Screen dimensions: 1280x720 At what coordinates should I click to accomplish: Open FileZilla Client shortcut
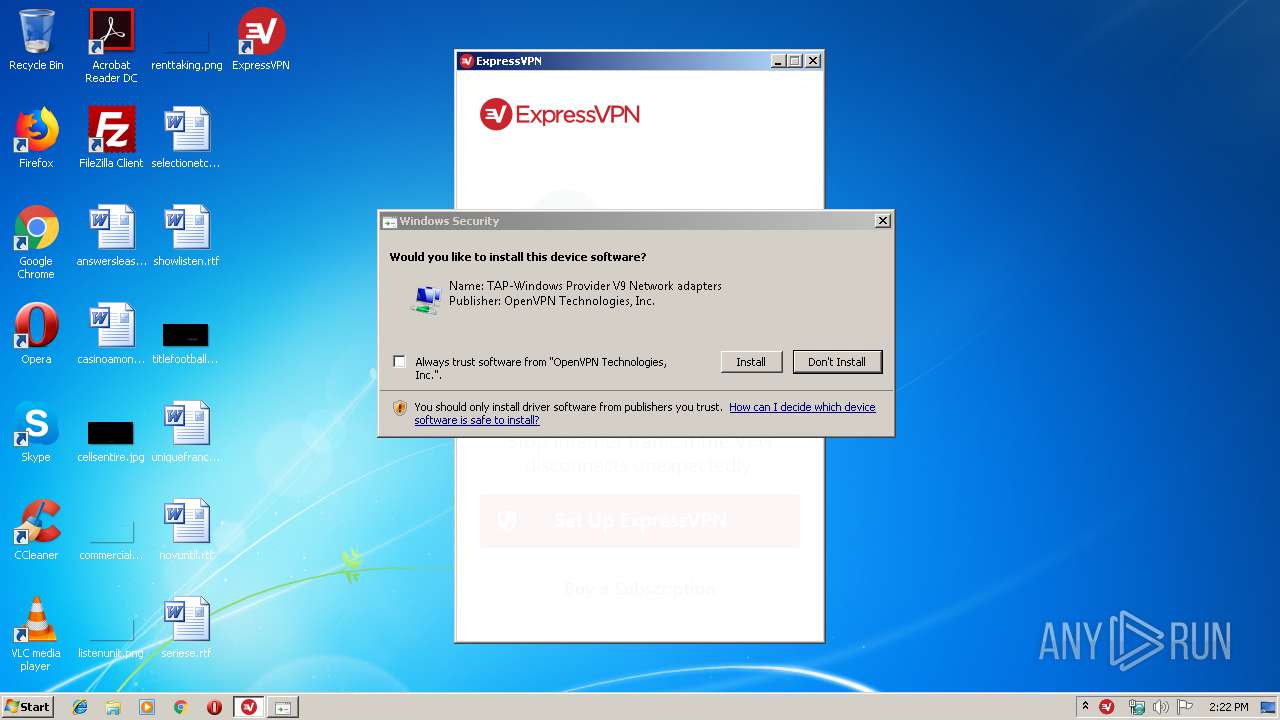tap(111, 138)
